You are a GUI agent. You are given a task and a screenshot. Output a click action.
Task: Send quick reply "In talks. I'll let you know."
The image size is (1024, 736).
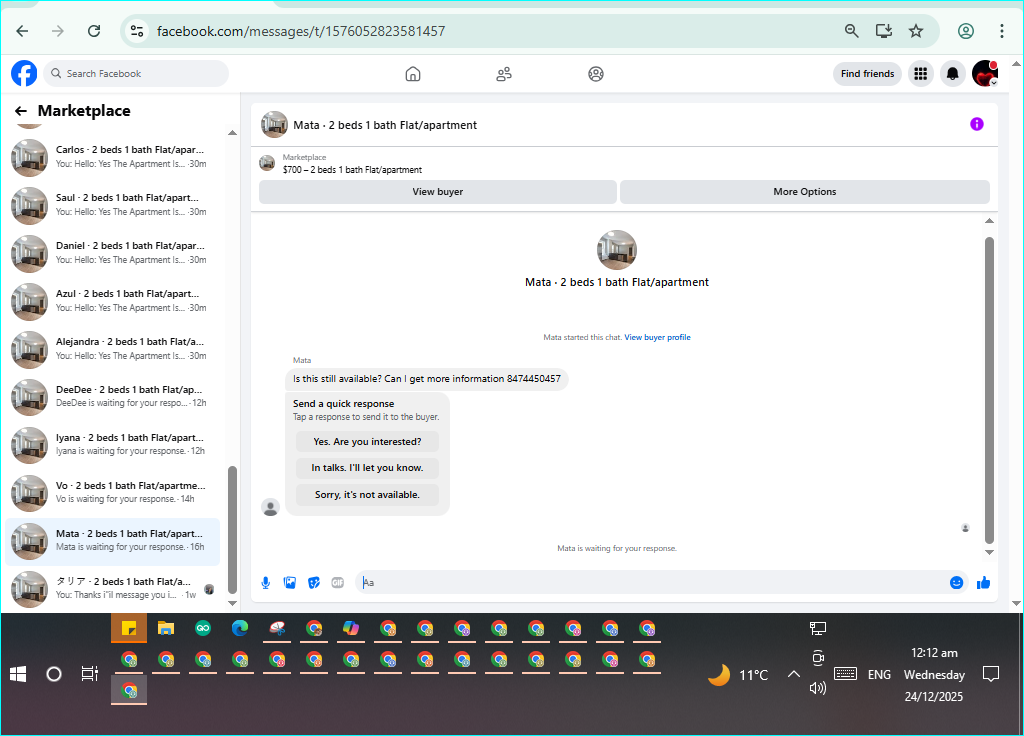pos(367,468)
